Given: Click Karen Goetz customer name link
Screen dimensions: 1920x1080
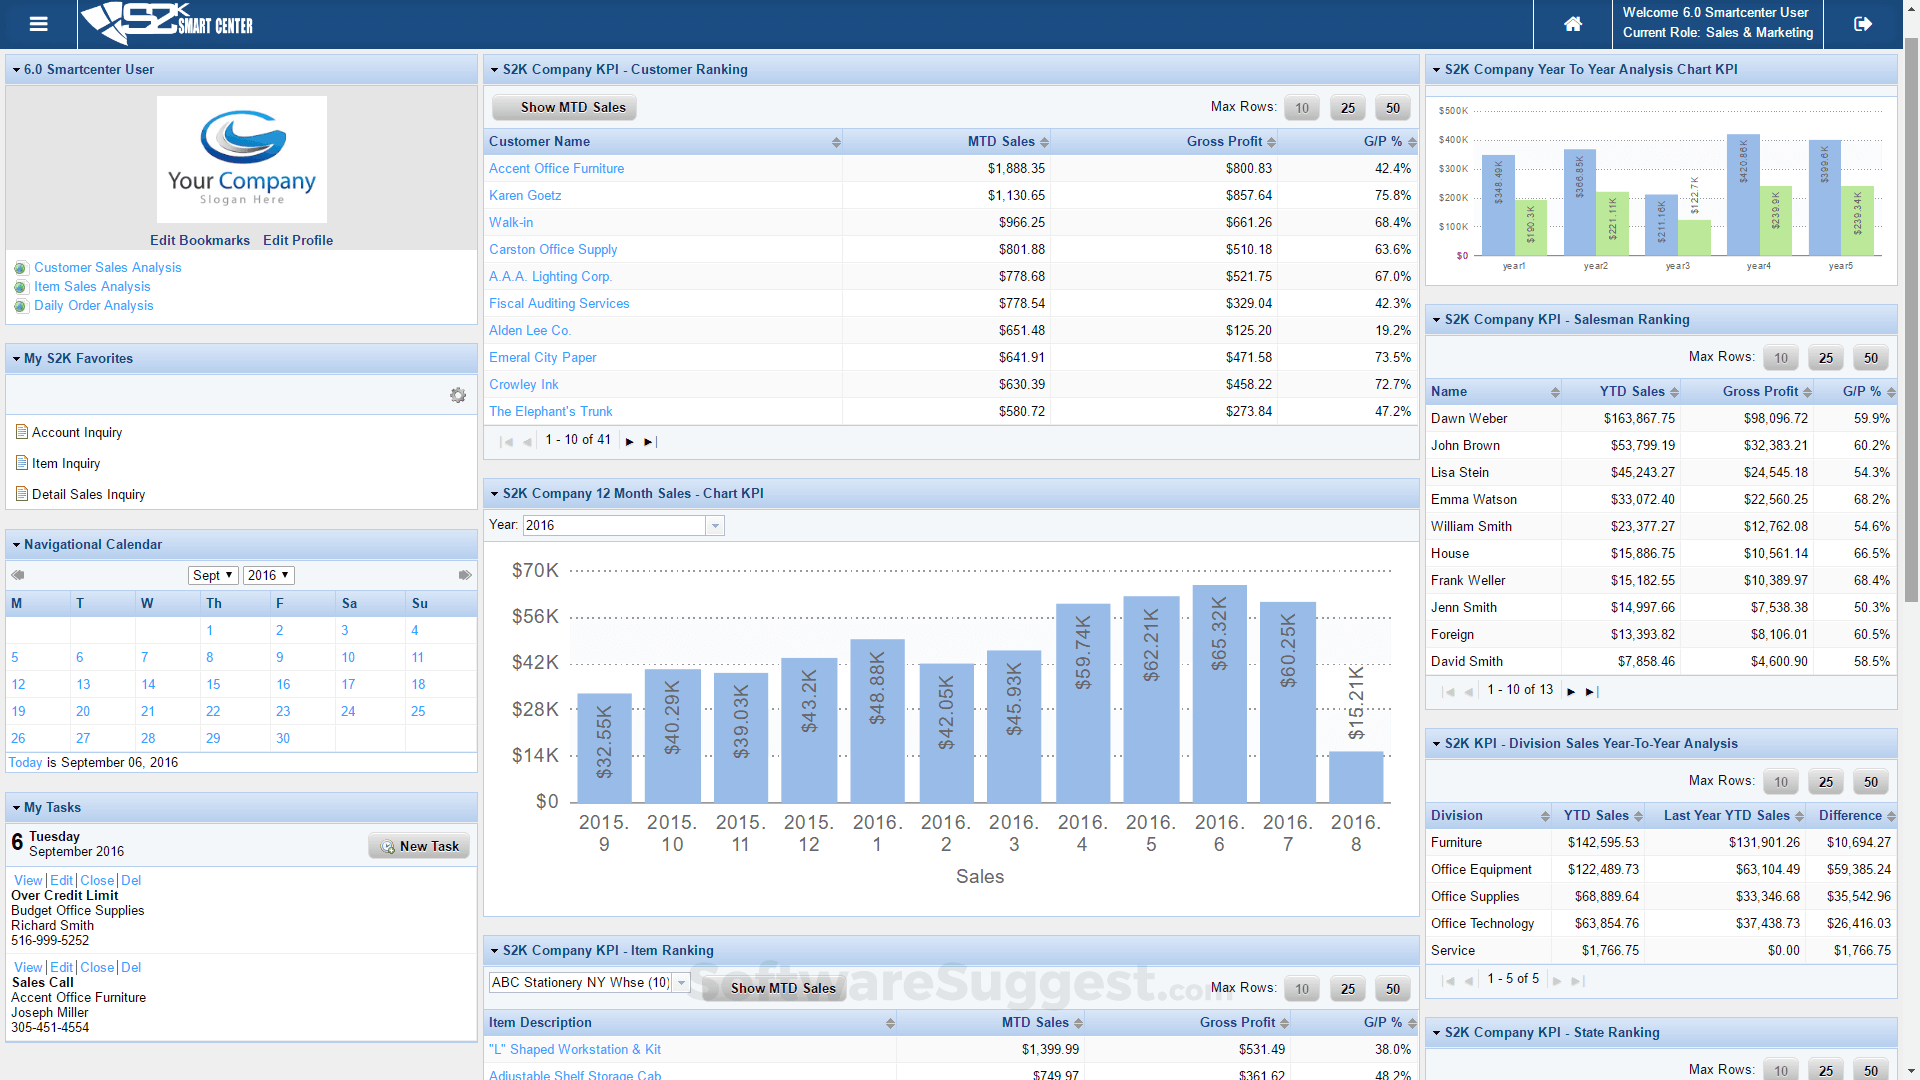Looking at the screenshot, I should click(526, 195).
